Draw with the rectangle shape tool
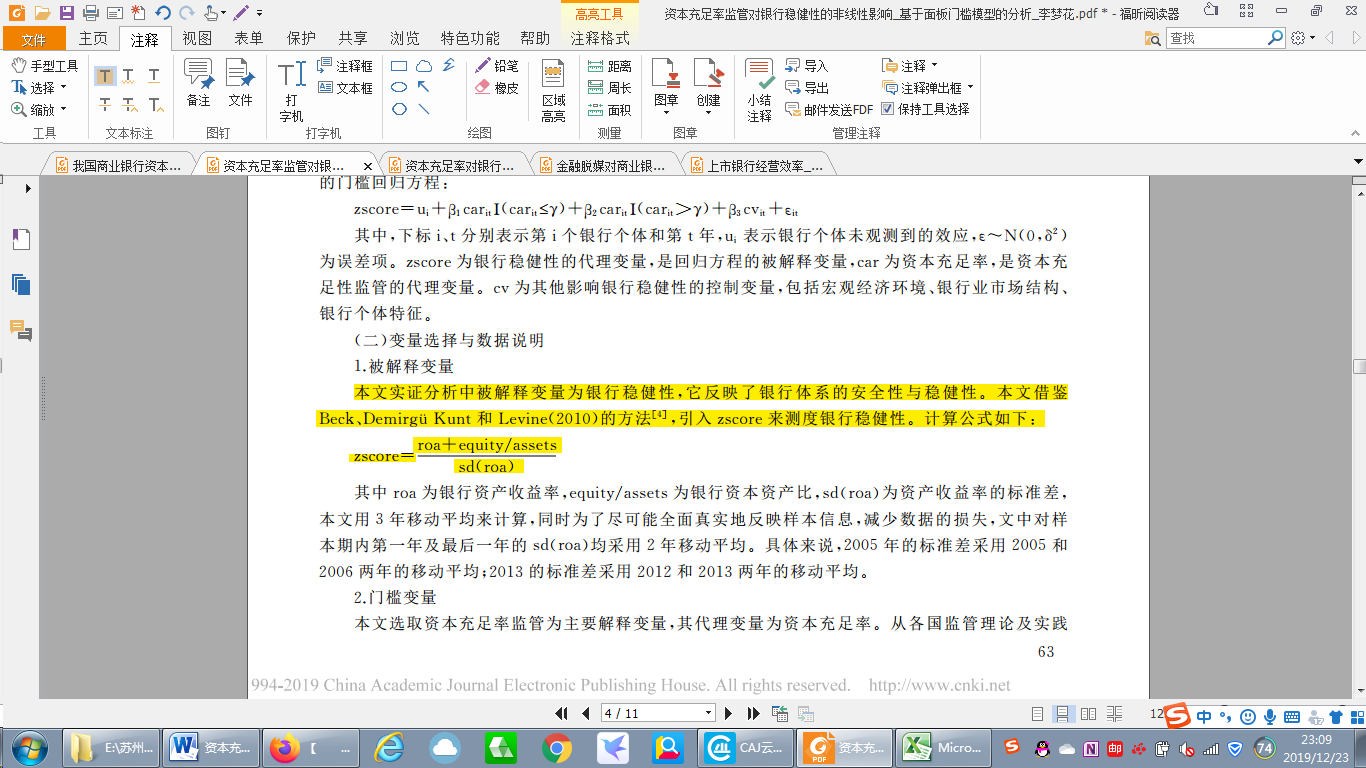1366x768 pixels. click(399, 66)
